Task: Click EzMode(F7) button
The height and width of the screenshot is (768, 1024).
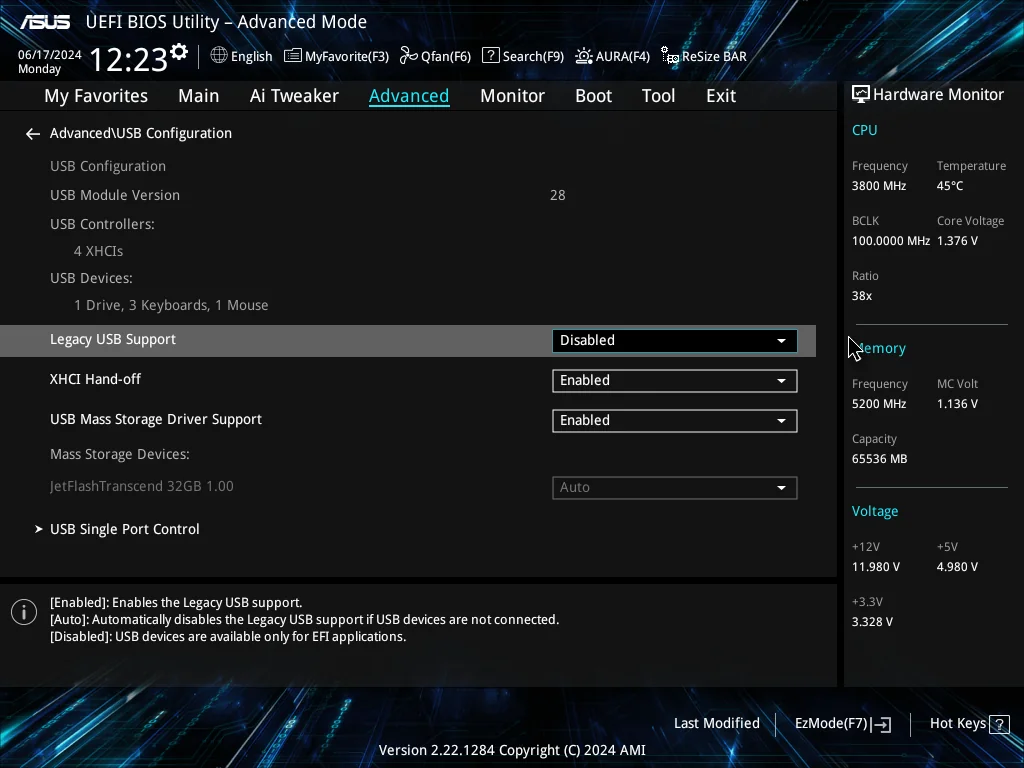Action: click(x=842, y=724)
